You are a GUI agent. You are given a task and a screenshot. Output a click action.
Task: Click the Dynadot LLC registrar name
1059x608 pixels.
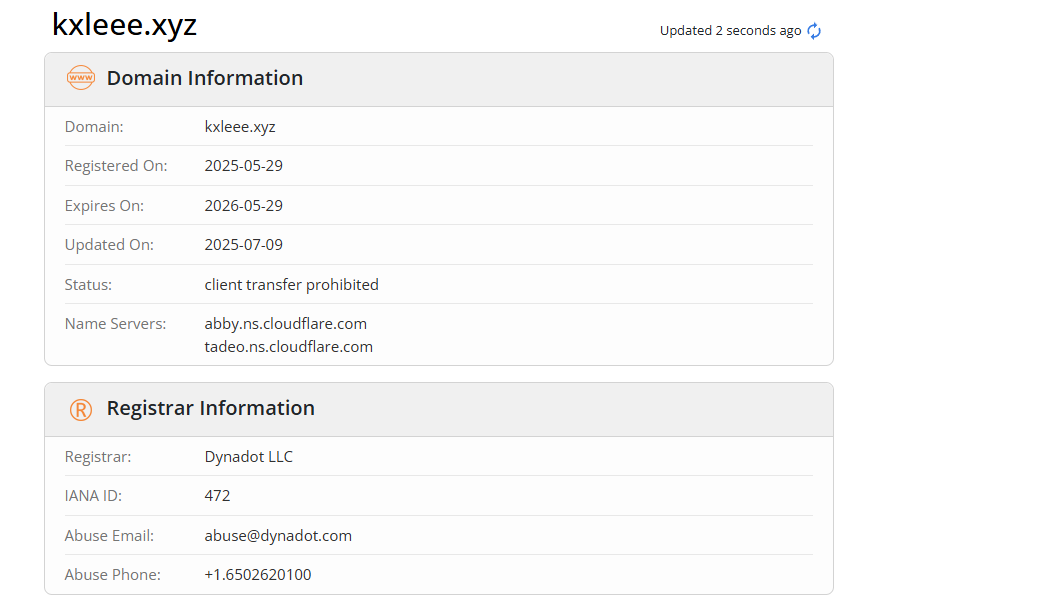(249, 457)
